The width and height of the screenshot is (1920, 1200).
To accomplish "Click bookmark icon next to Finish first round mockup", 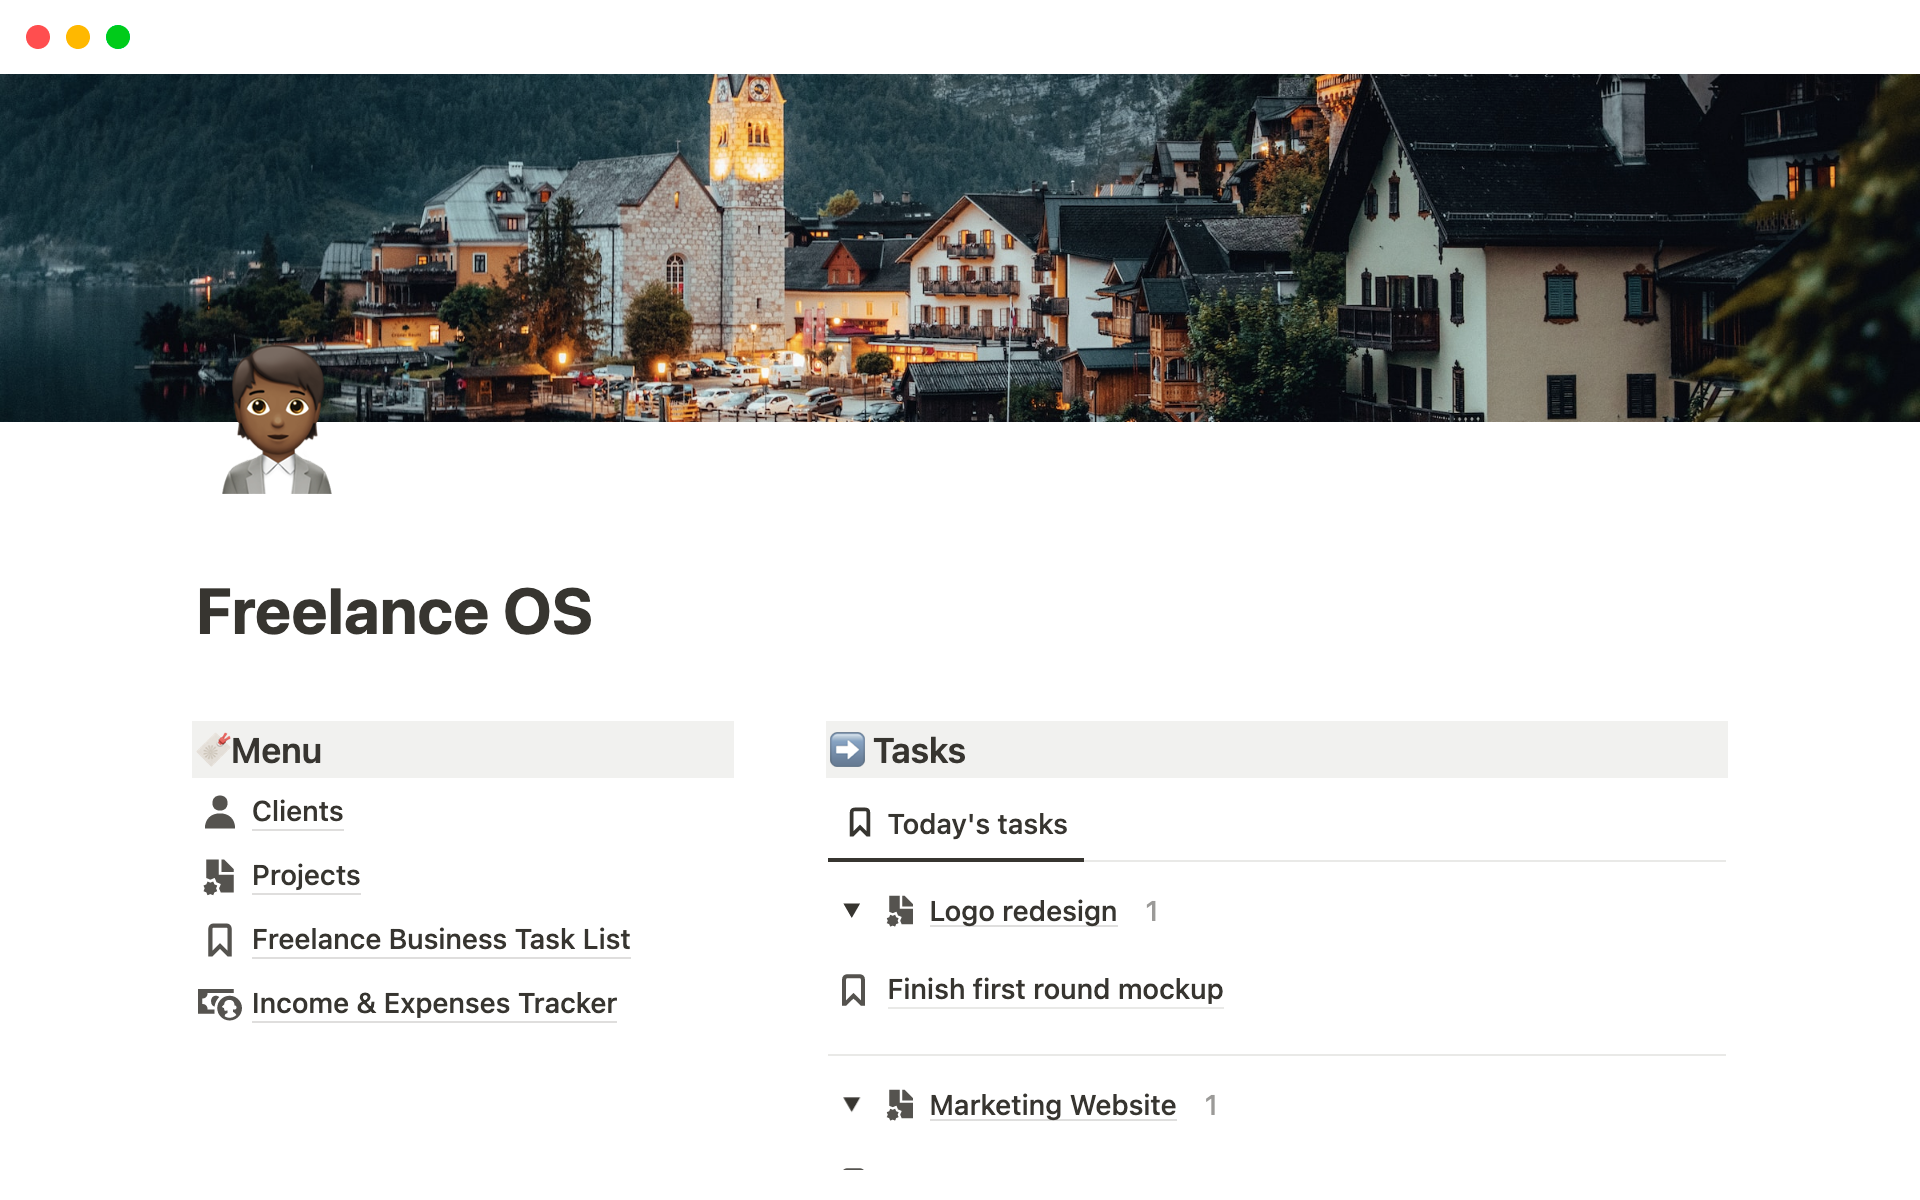I will pos(853,990).
